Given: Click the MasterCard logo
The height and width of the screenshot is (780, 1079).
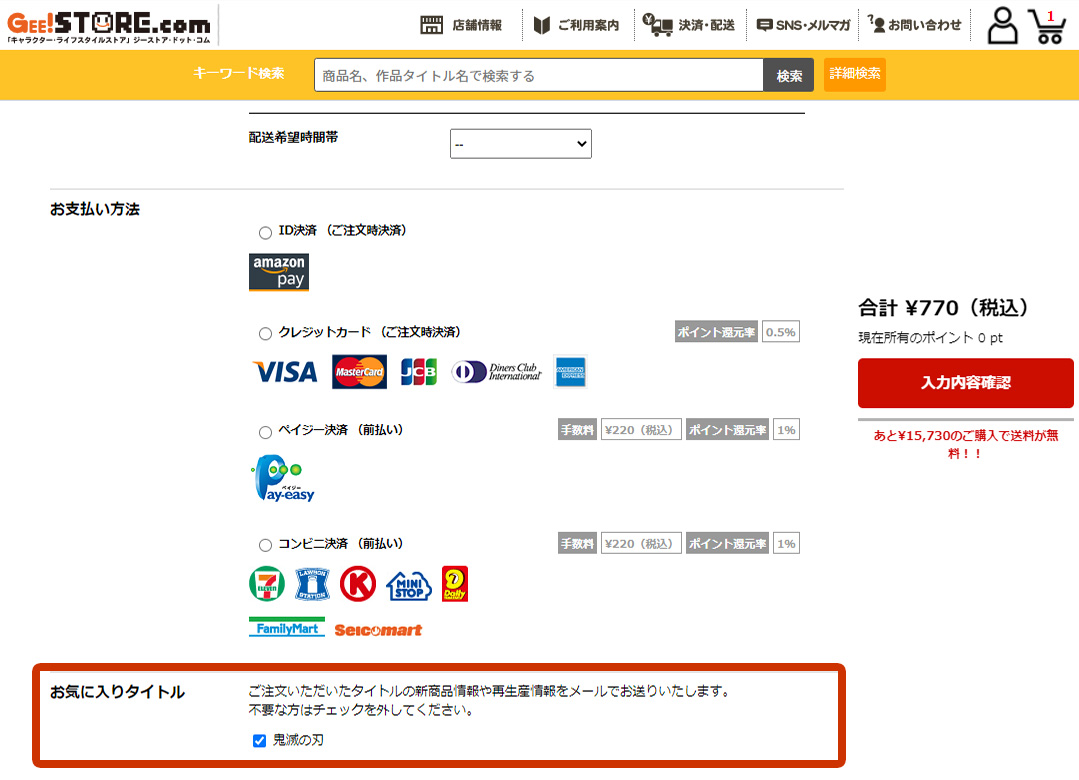Looking at the screenshot, I should point(359,372).
